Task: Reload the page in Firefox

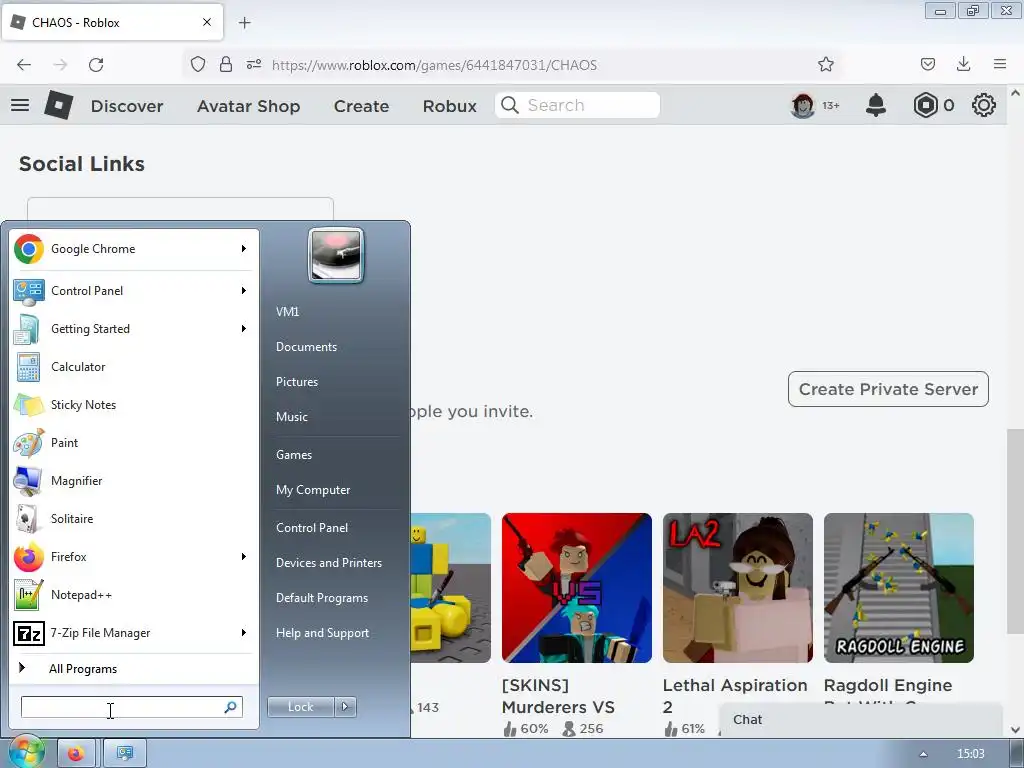Action: 96,65
